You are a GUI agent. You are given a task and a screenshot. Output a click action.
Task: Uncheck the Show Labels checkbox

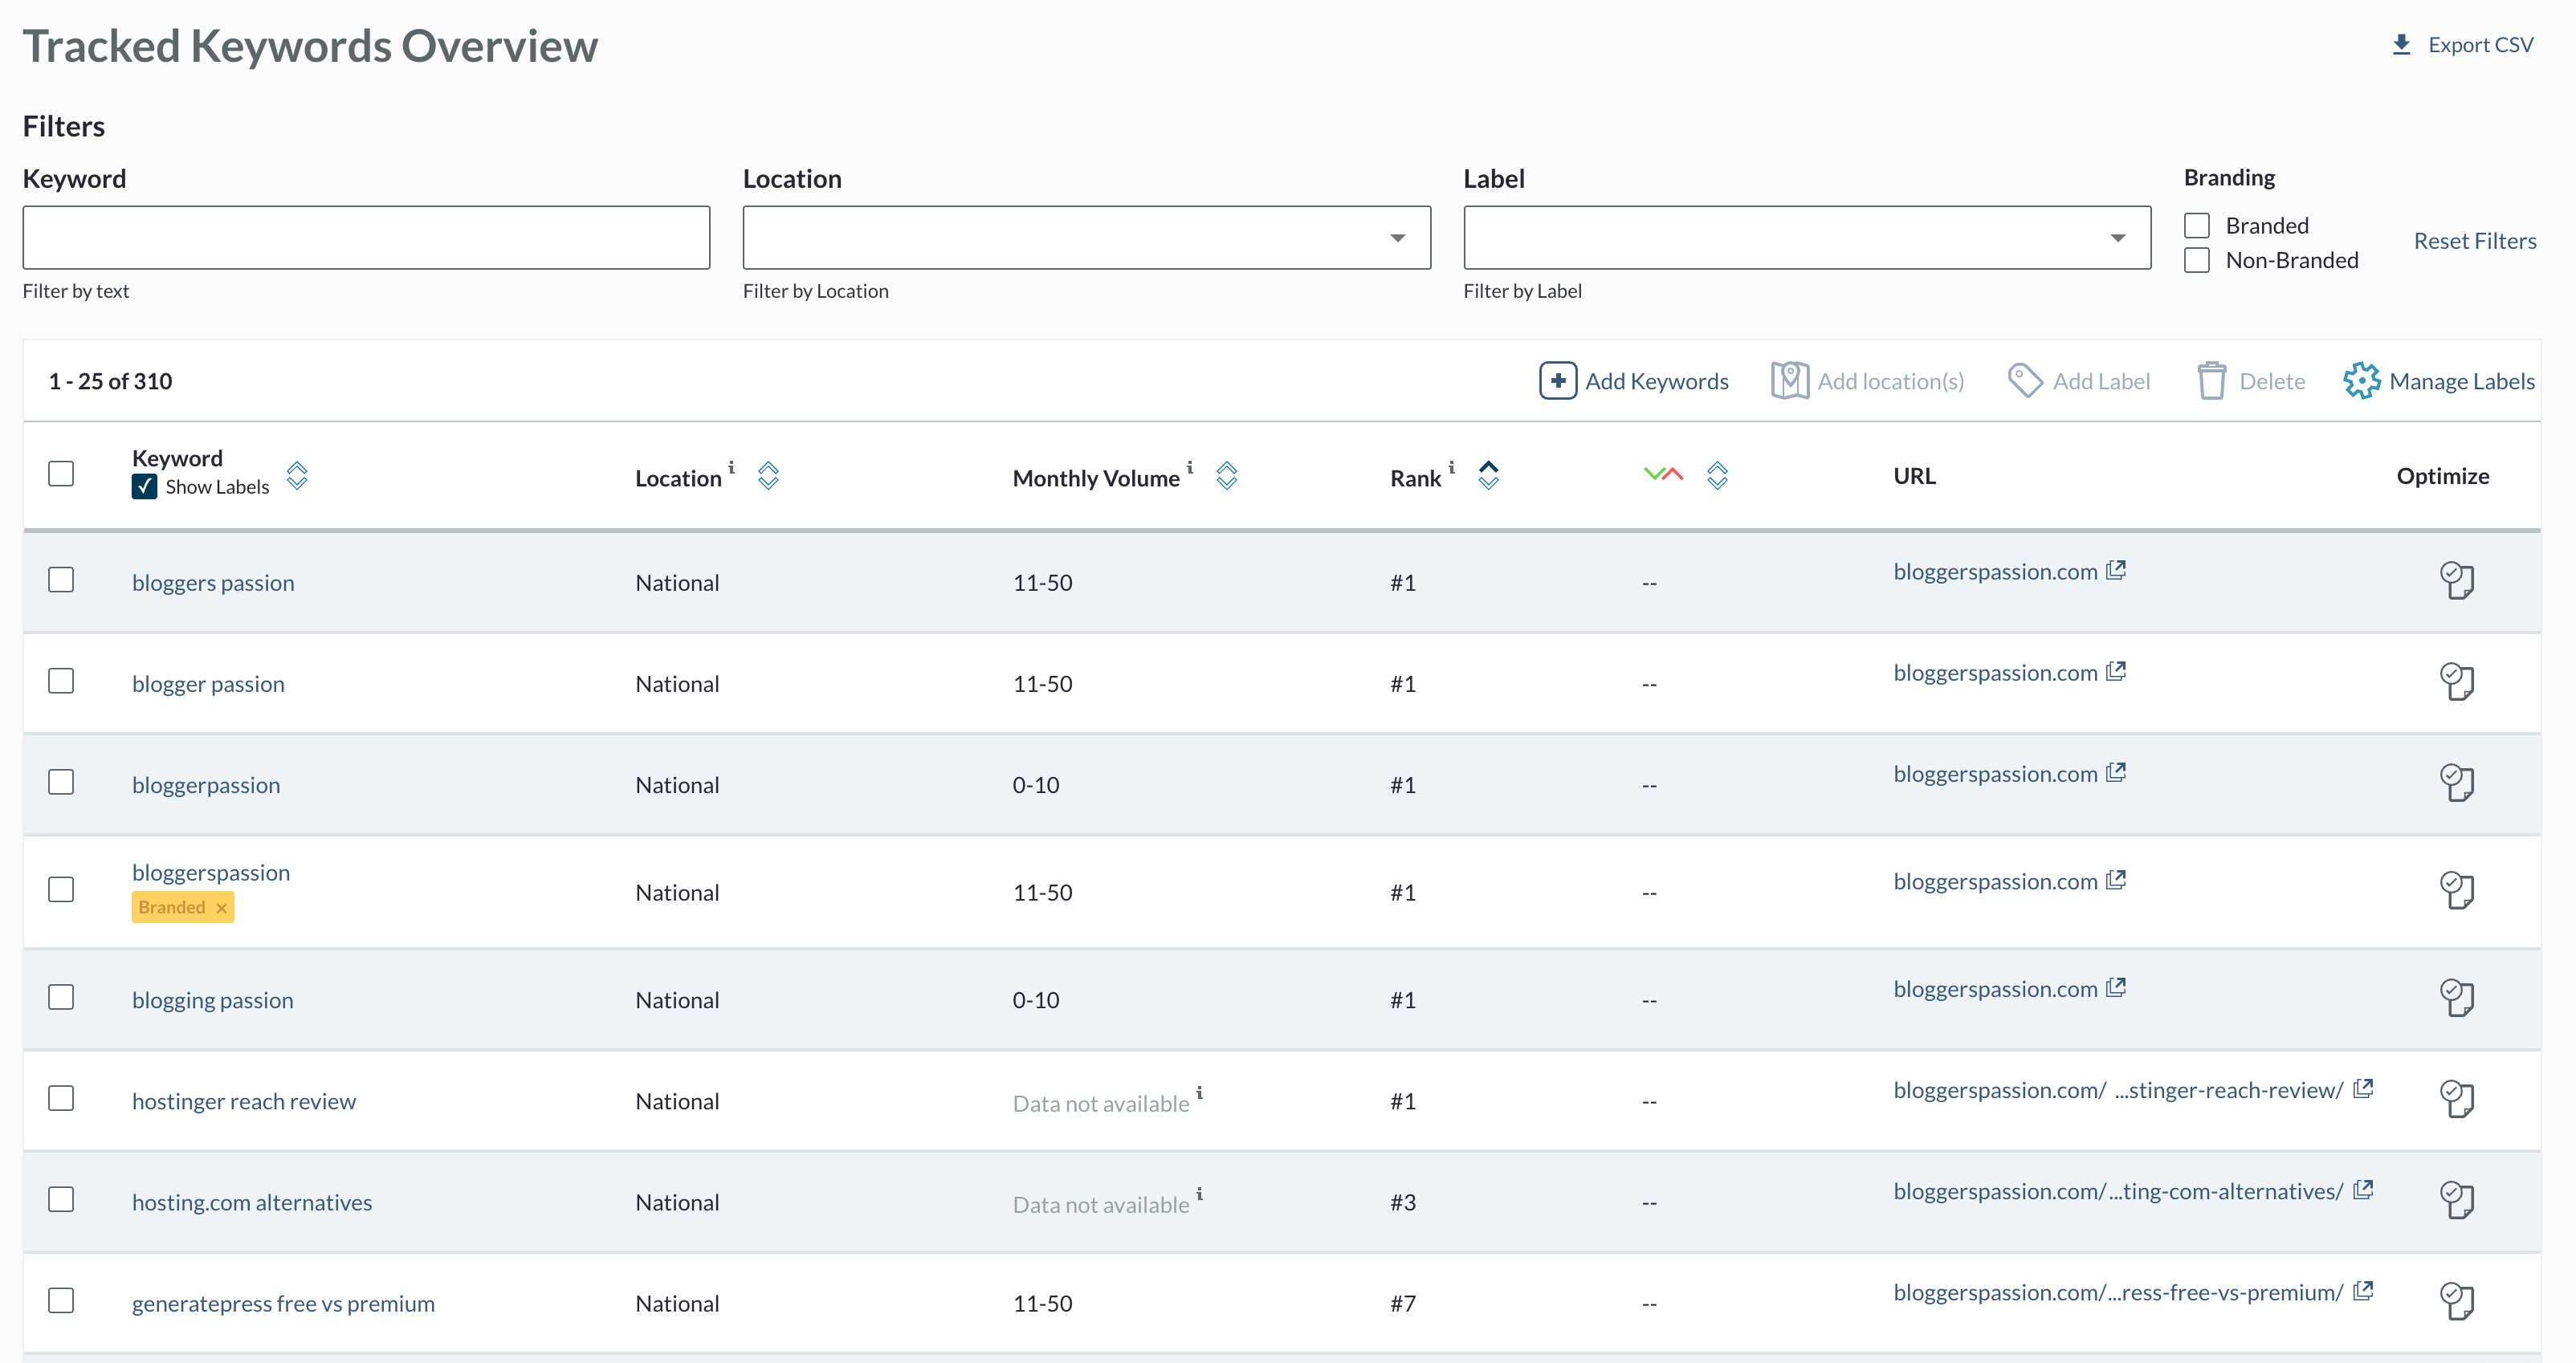144,487
